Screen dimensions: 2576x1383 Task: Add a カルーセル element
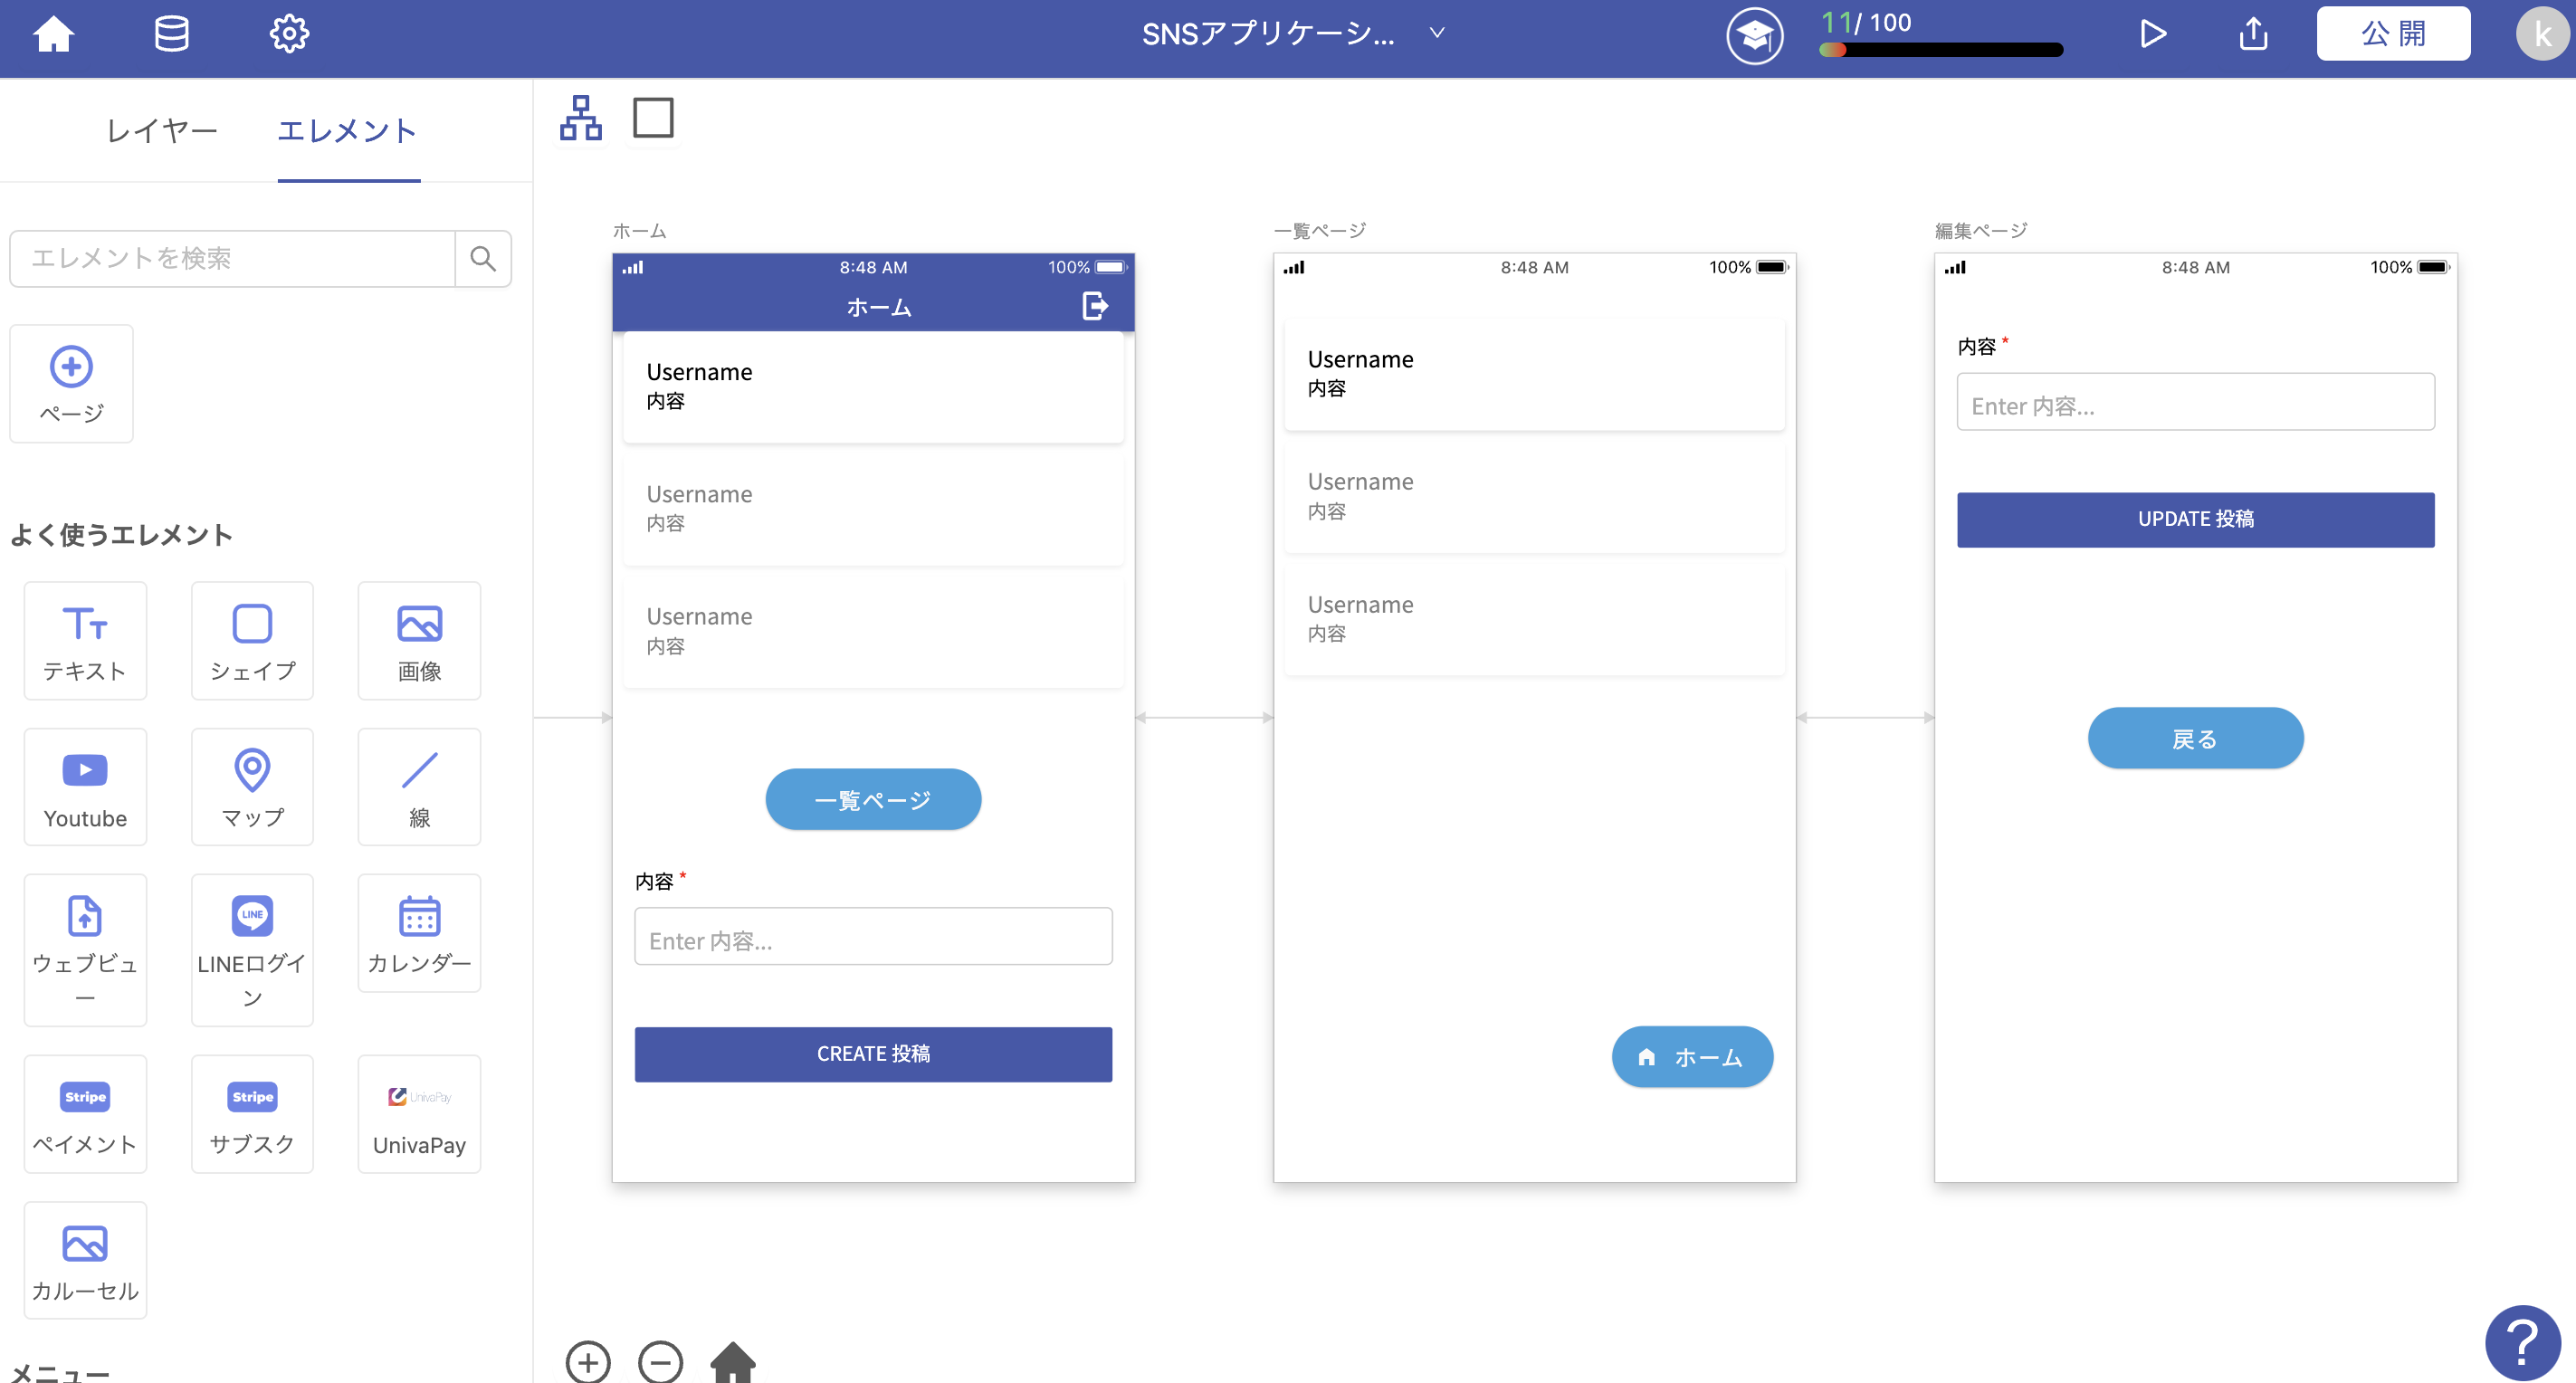click(x=84, y=1259)
